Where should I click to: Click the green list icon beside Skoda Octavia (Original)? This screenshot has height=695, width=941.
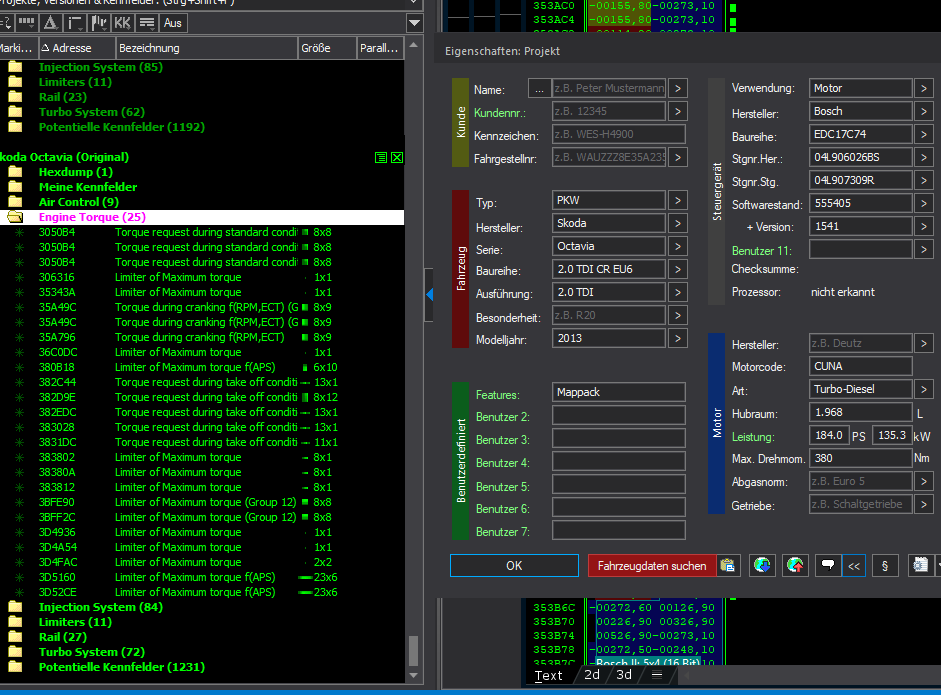(x=381, y=158)
